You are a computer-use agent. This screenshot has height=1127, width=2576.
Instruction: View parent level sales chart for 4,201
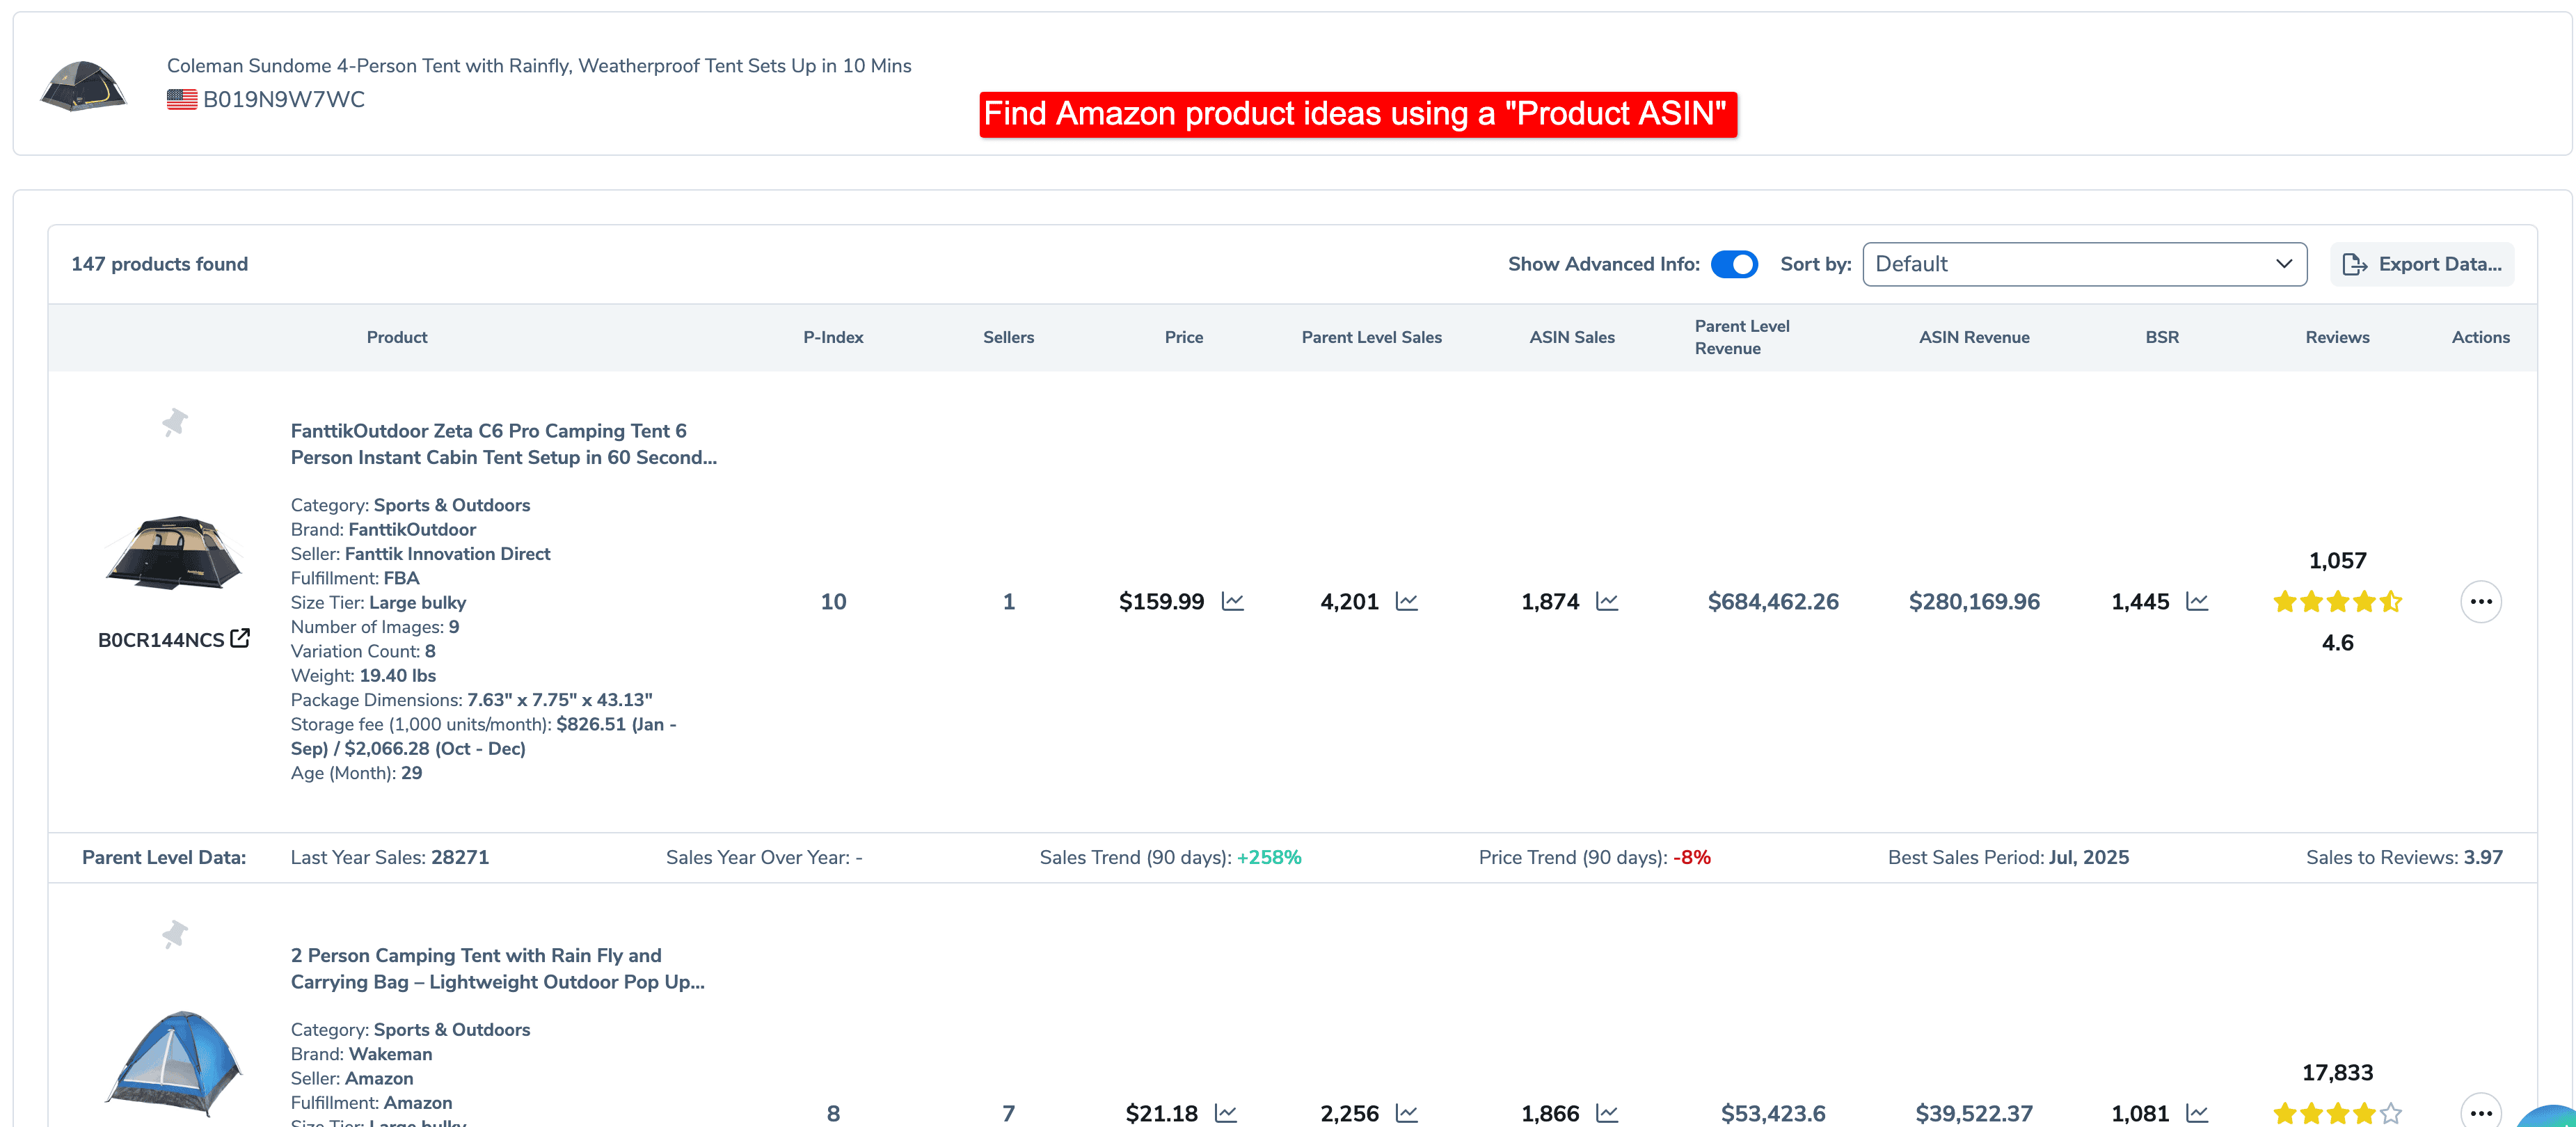pos(1407,601)
